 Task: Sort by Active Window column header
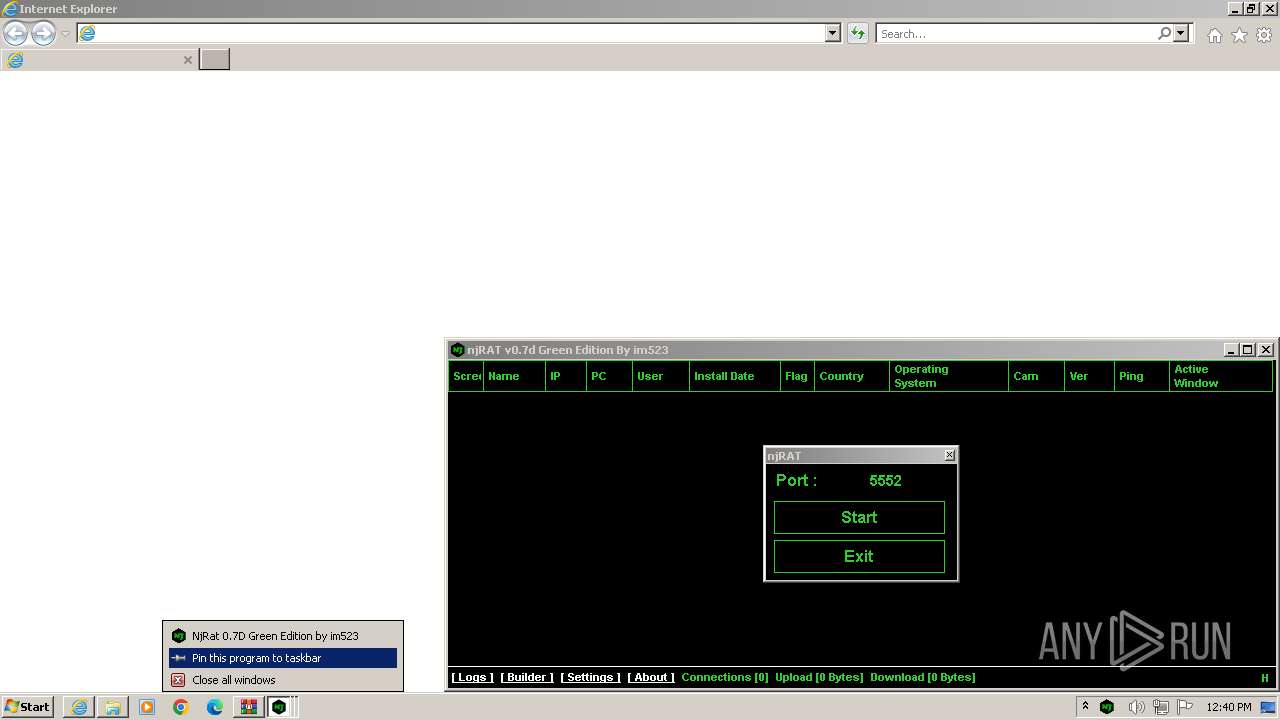click(x=1221, y=376)
